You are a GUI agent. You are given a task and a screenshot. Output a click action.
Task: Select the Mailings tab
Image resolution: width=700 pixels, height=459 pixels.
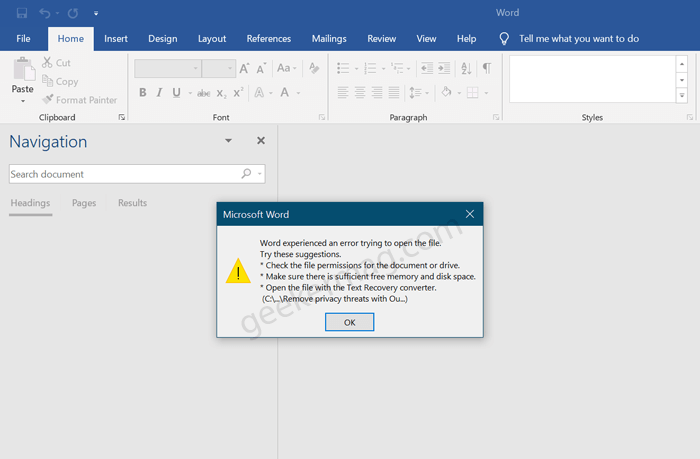click(x=329, y=39)
